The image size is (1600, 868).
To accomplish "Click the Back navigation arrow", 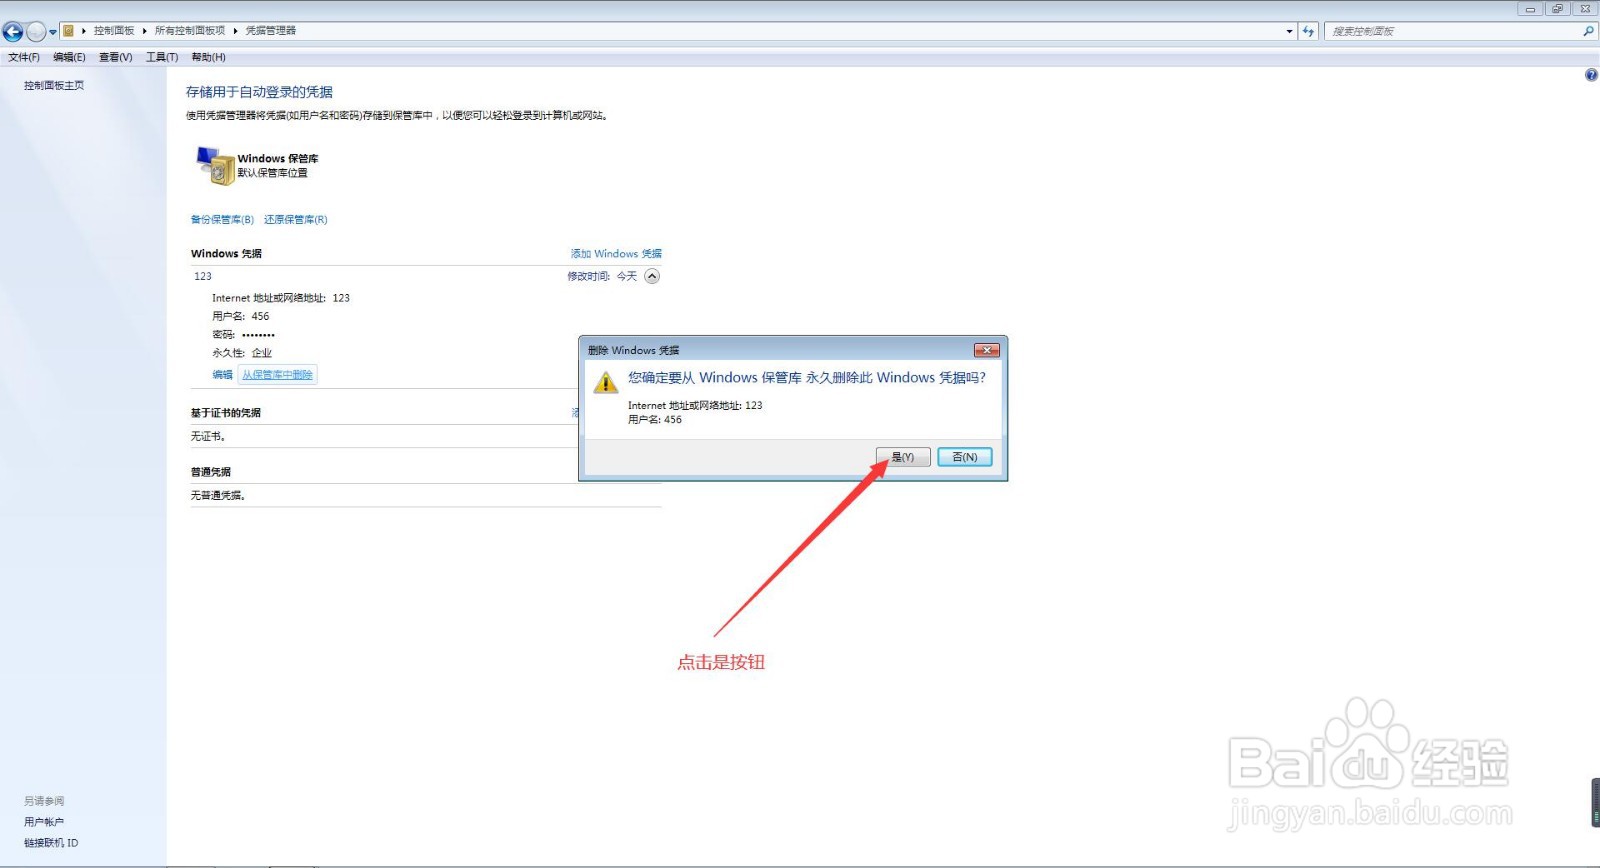I will coord(13,31).
